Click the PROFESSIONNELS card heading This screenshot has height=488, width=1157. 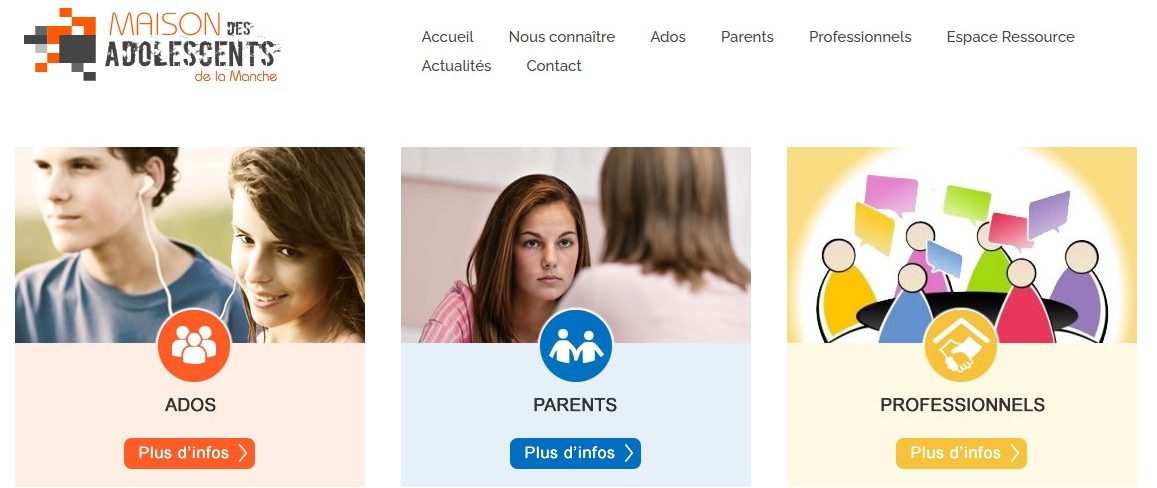click(x=962, y=405)
